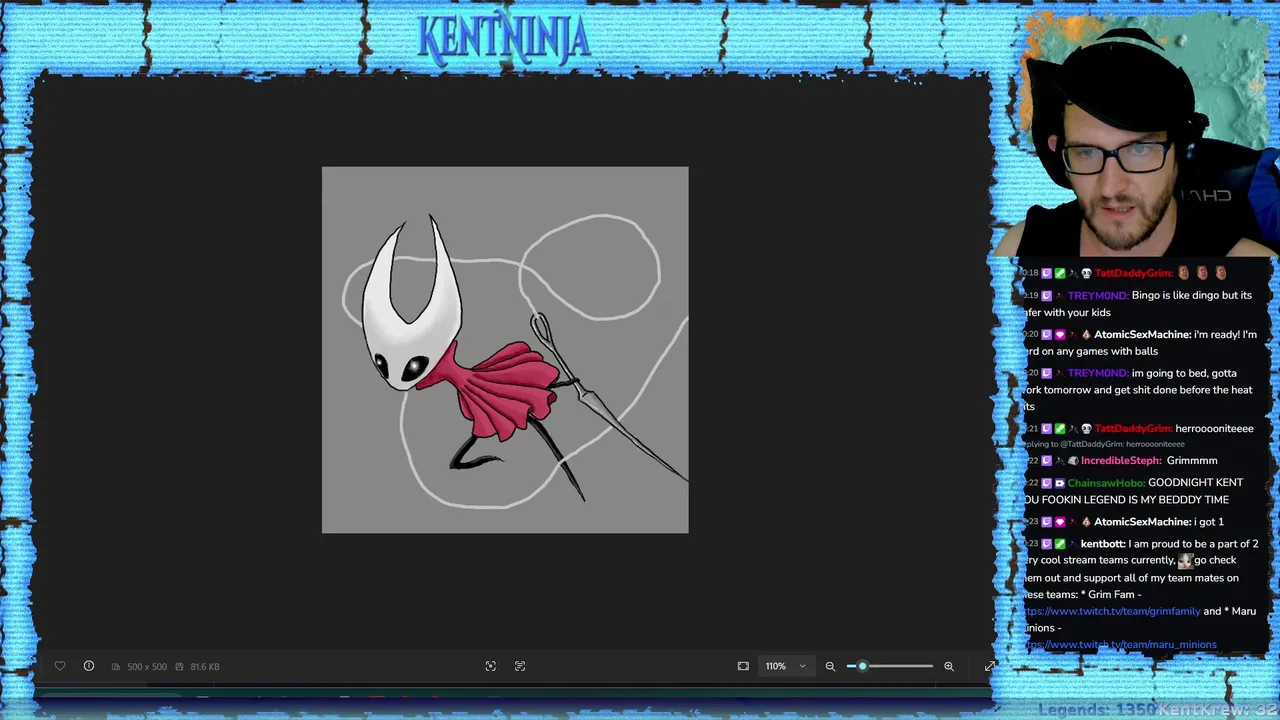Click IncredibleSteph username in chat

point(1121,460)
